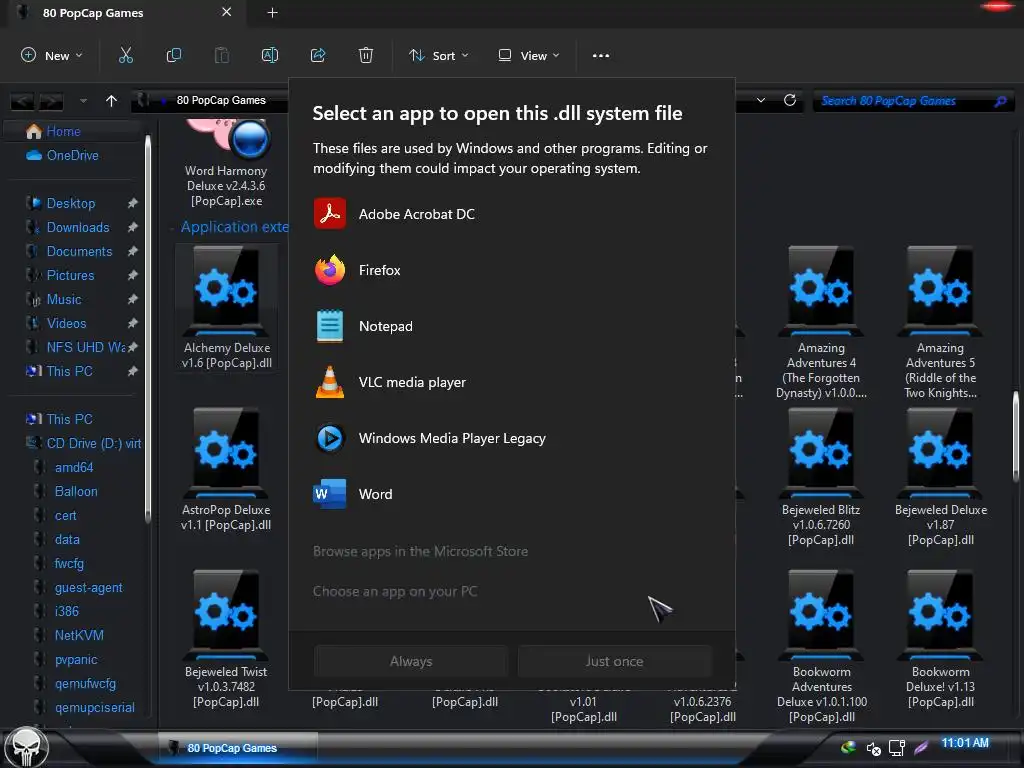Screen dimensions: 1024x768
Task: Click the search magnifier icon
Action: coord(1000,101)
